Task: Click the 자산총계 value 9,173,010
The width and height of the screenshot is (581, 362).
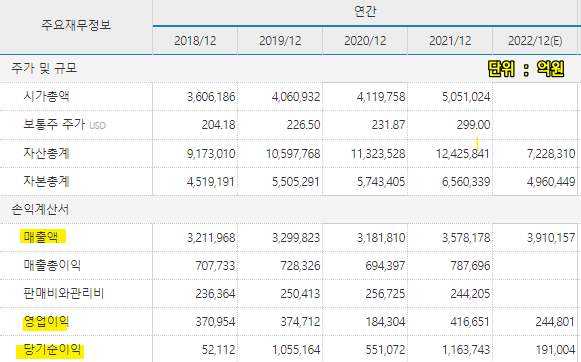Action: coord(211,154)
